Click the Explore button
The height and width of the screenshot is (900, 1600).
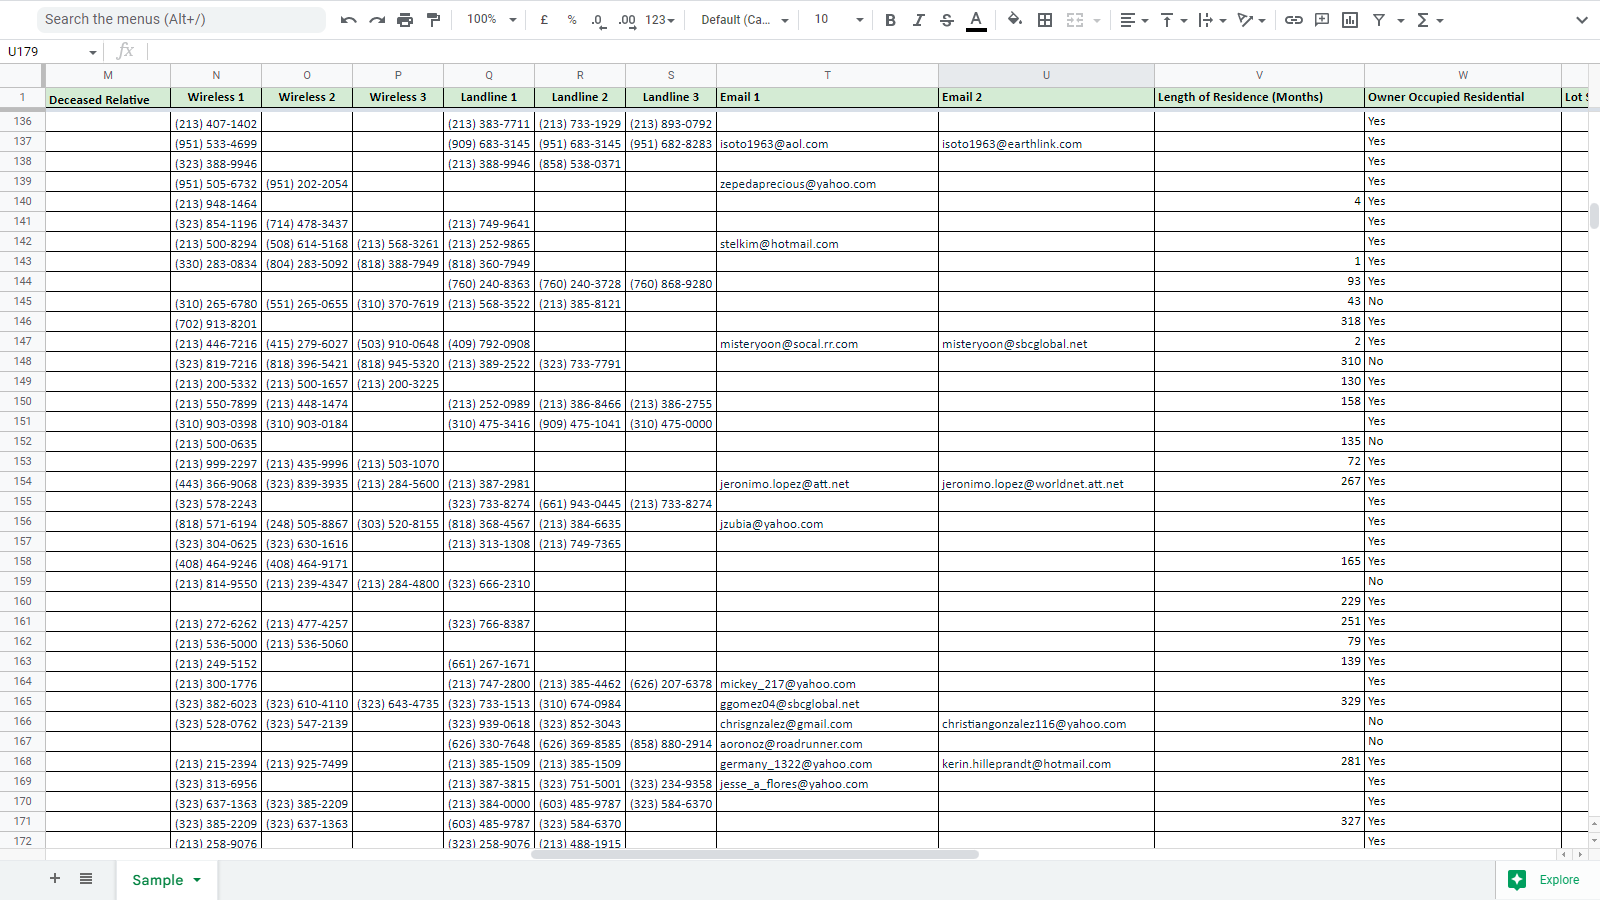click(x=1545, y=880)
